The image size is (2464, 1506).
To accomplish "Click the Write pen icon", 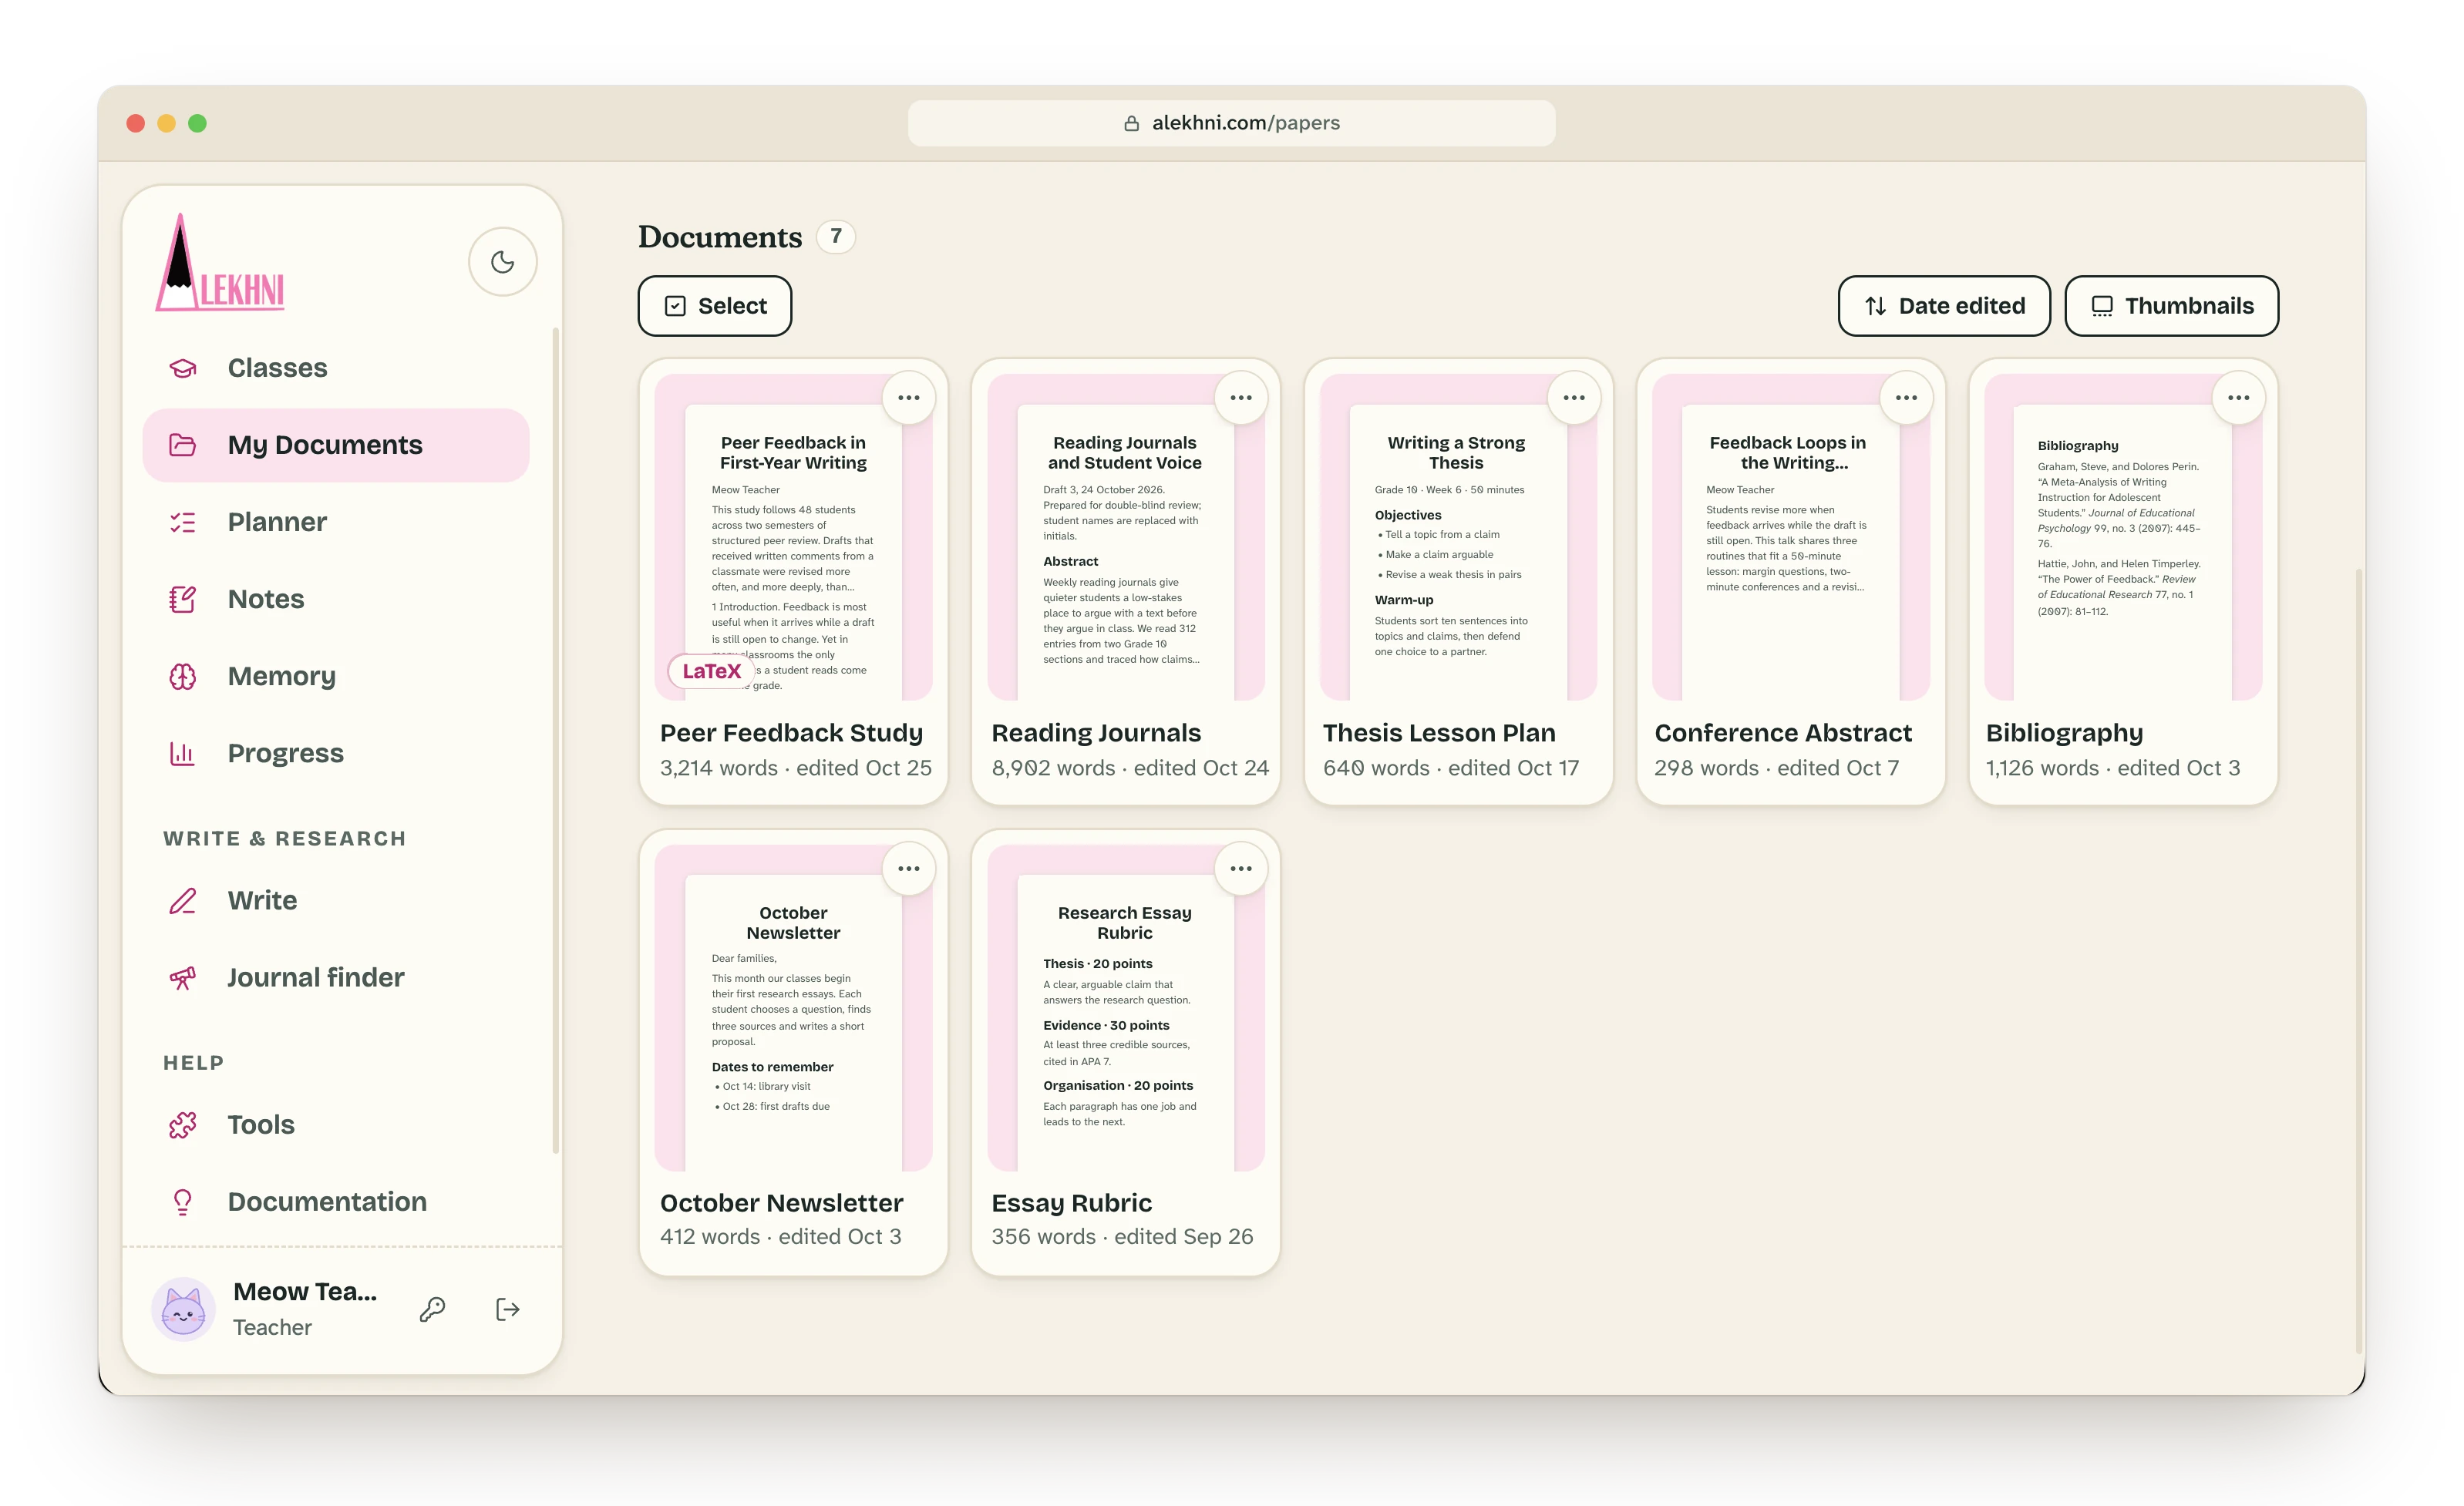I will [183, 900].
